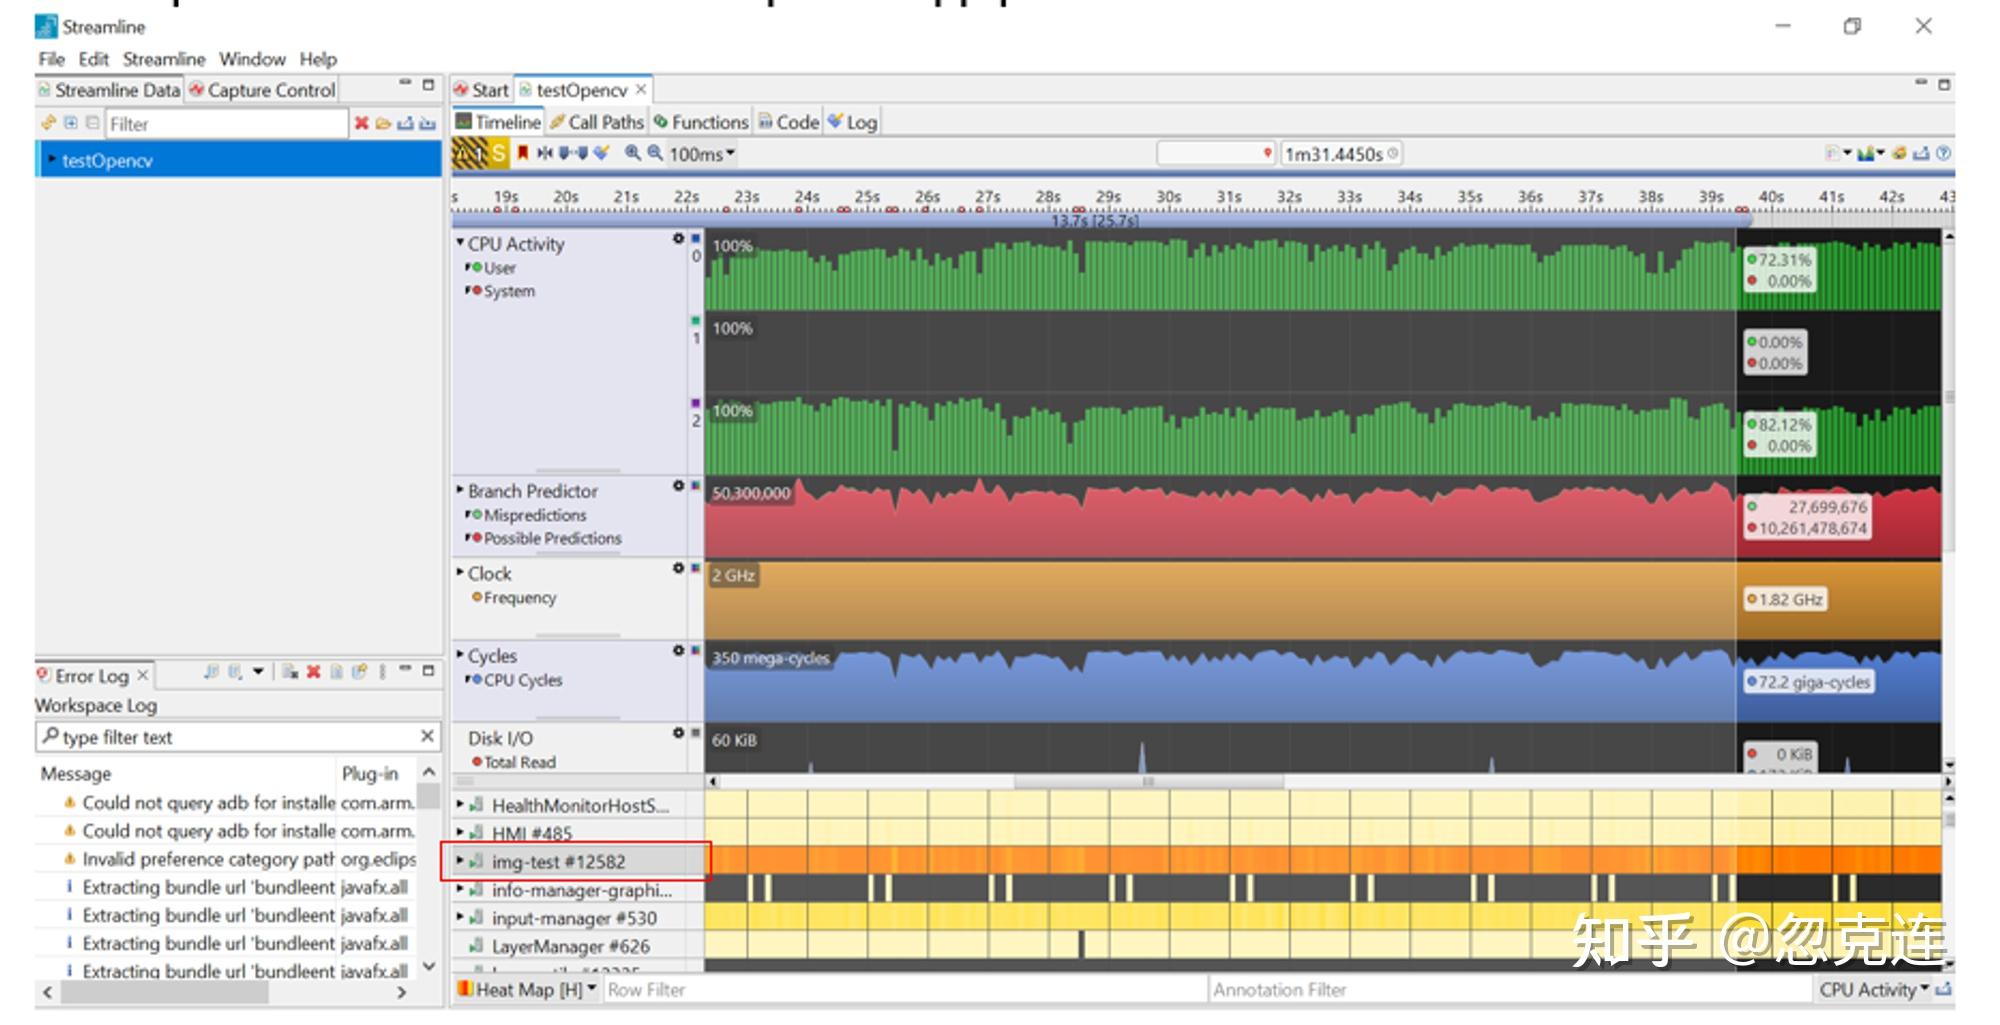2000x1025 pixels.
Task: Click the red X delete icon beside Filter
Action: [x=362, y=123]
